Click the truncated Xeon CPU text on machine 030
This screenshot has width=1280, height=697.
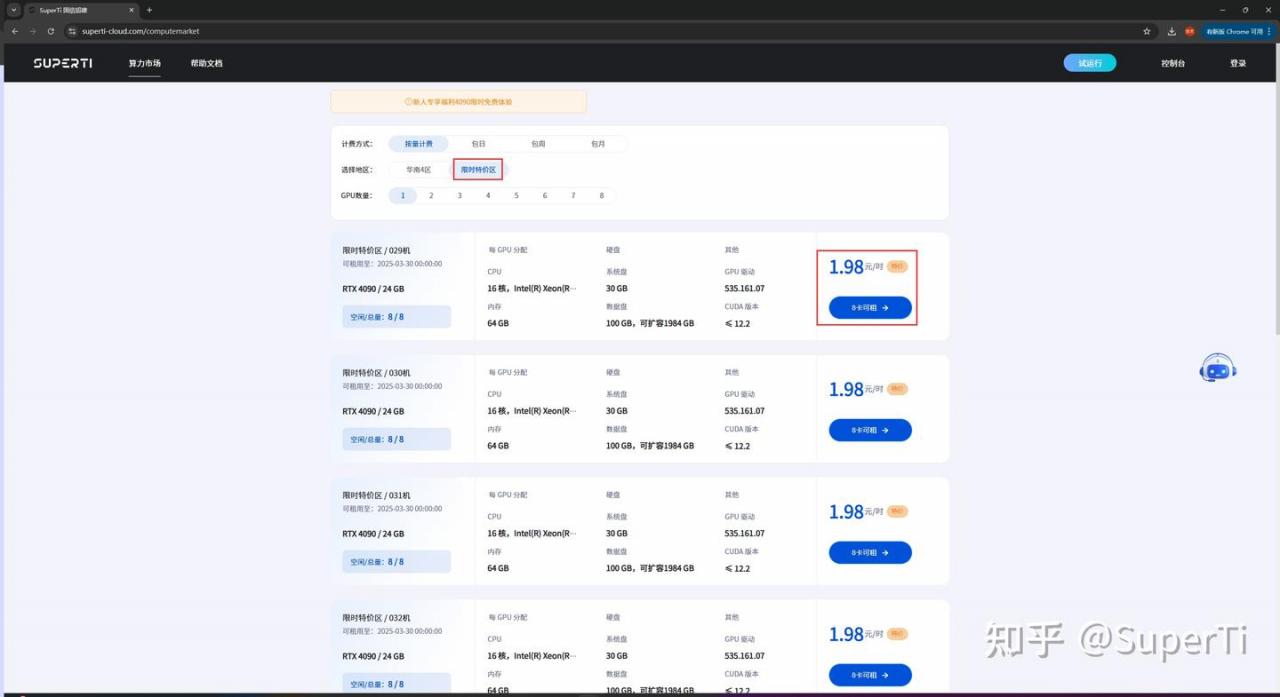532,411
